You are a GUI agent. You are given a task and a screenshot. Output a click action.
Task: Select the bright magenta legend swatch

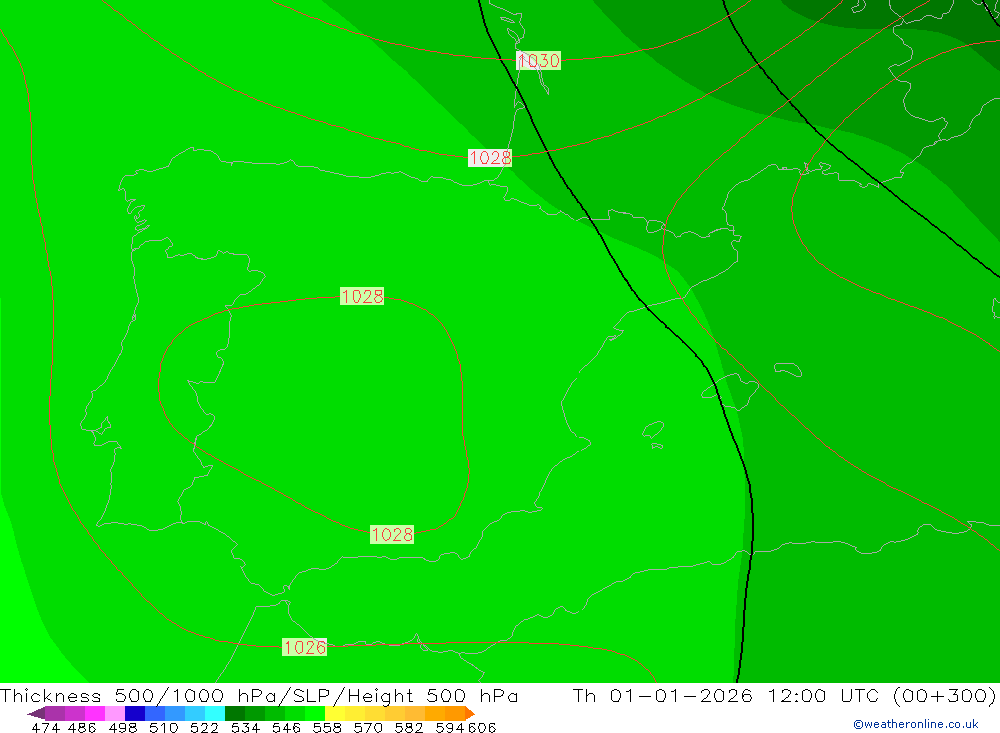95,713
